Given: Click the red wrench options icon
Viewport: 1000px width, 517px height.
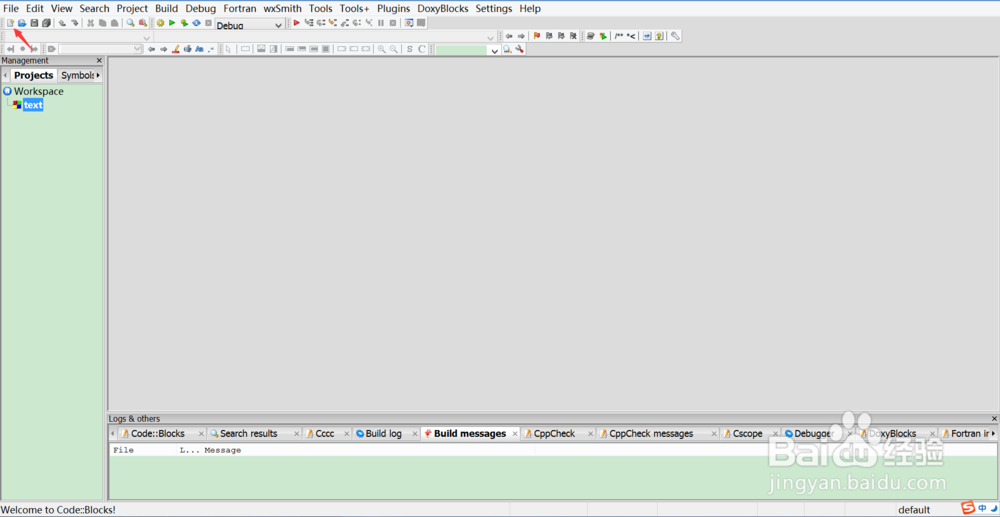Looking at the screenshot, I should [x=519, y=49].
